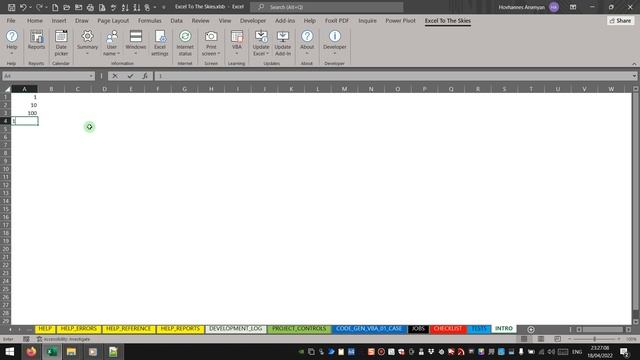
Task: Expand the formula bar with arrow
Action: (634, 76)
